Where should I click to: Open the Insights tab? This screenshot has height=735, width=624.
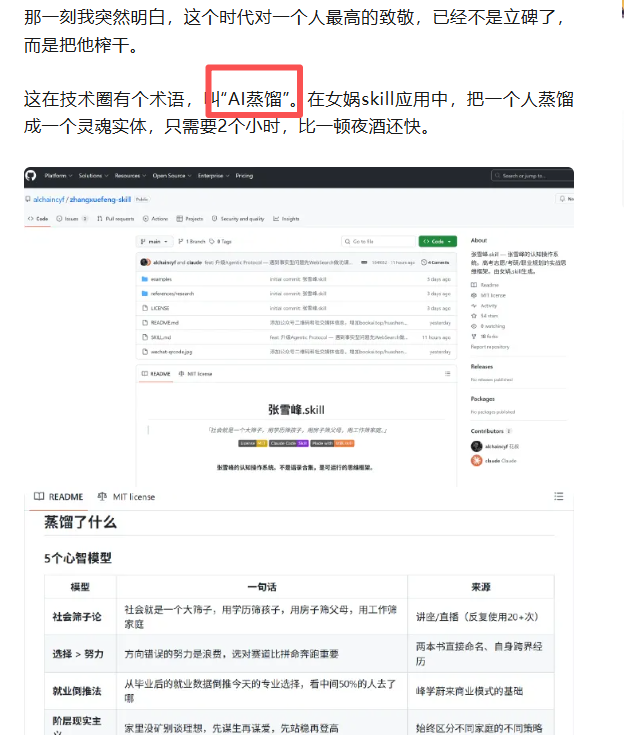coord(286,219)
